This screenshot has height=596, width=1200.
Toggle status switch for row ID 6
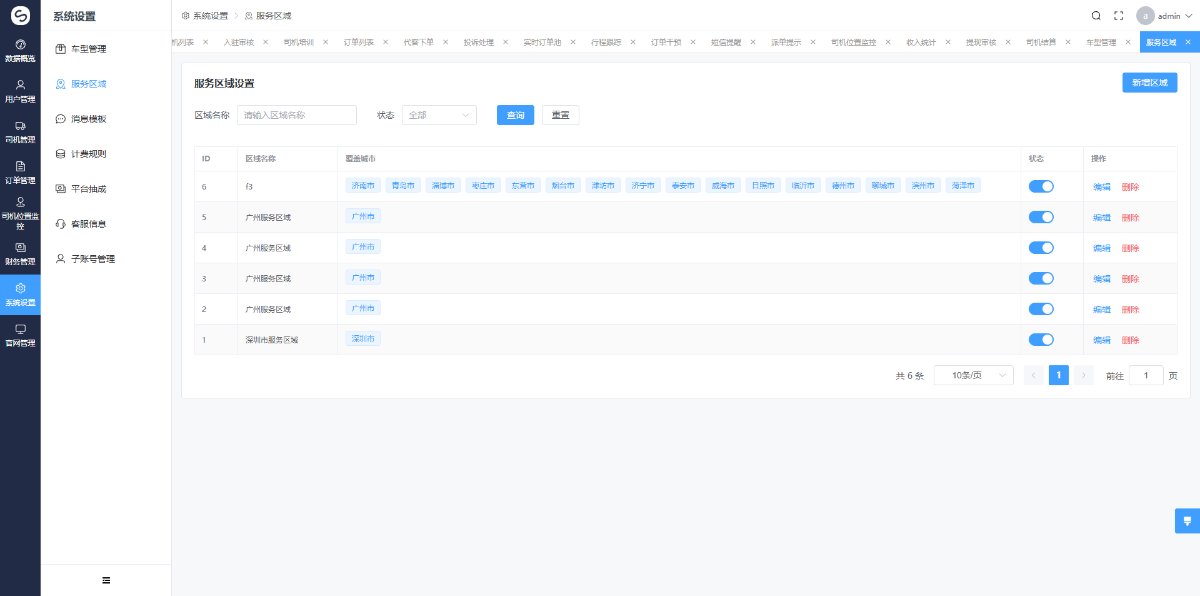(x=1041, y=186)
